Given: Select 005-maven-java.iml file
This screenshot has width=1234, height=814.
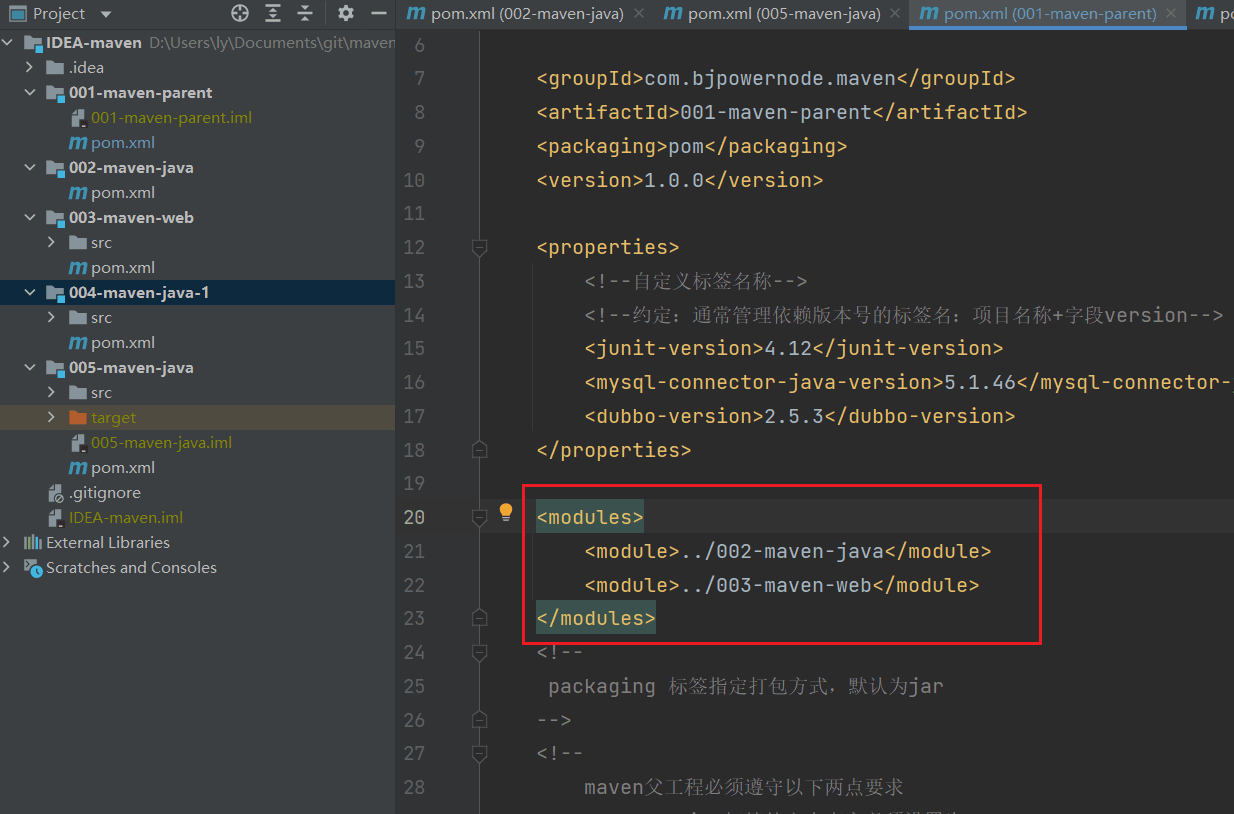Looking at the screenshot, I should click(161, 443).
